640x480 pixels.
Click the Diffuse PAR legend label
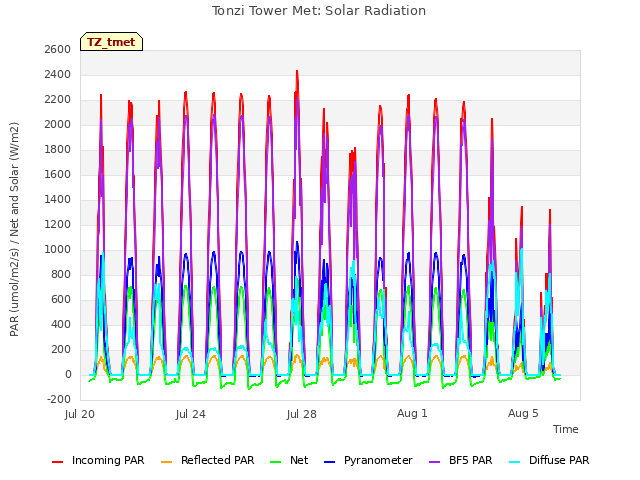(x=559, y=460)
